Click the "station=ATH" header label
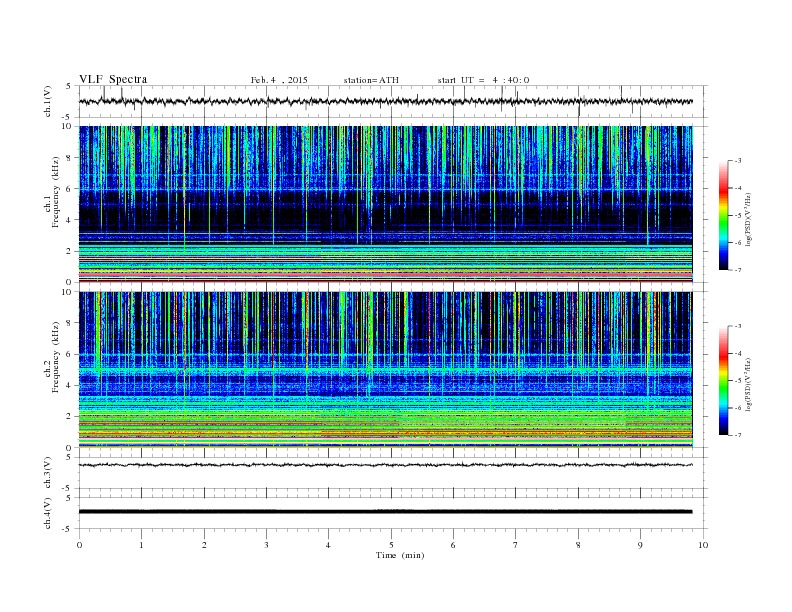792x612 pixels. click(x=371, y=80)
